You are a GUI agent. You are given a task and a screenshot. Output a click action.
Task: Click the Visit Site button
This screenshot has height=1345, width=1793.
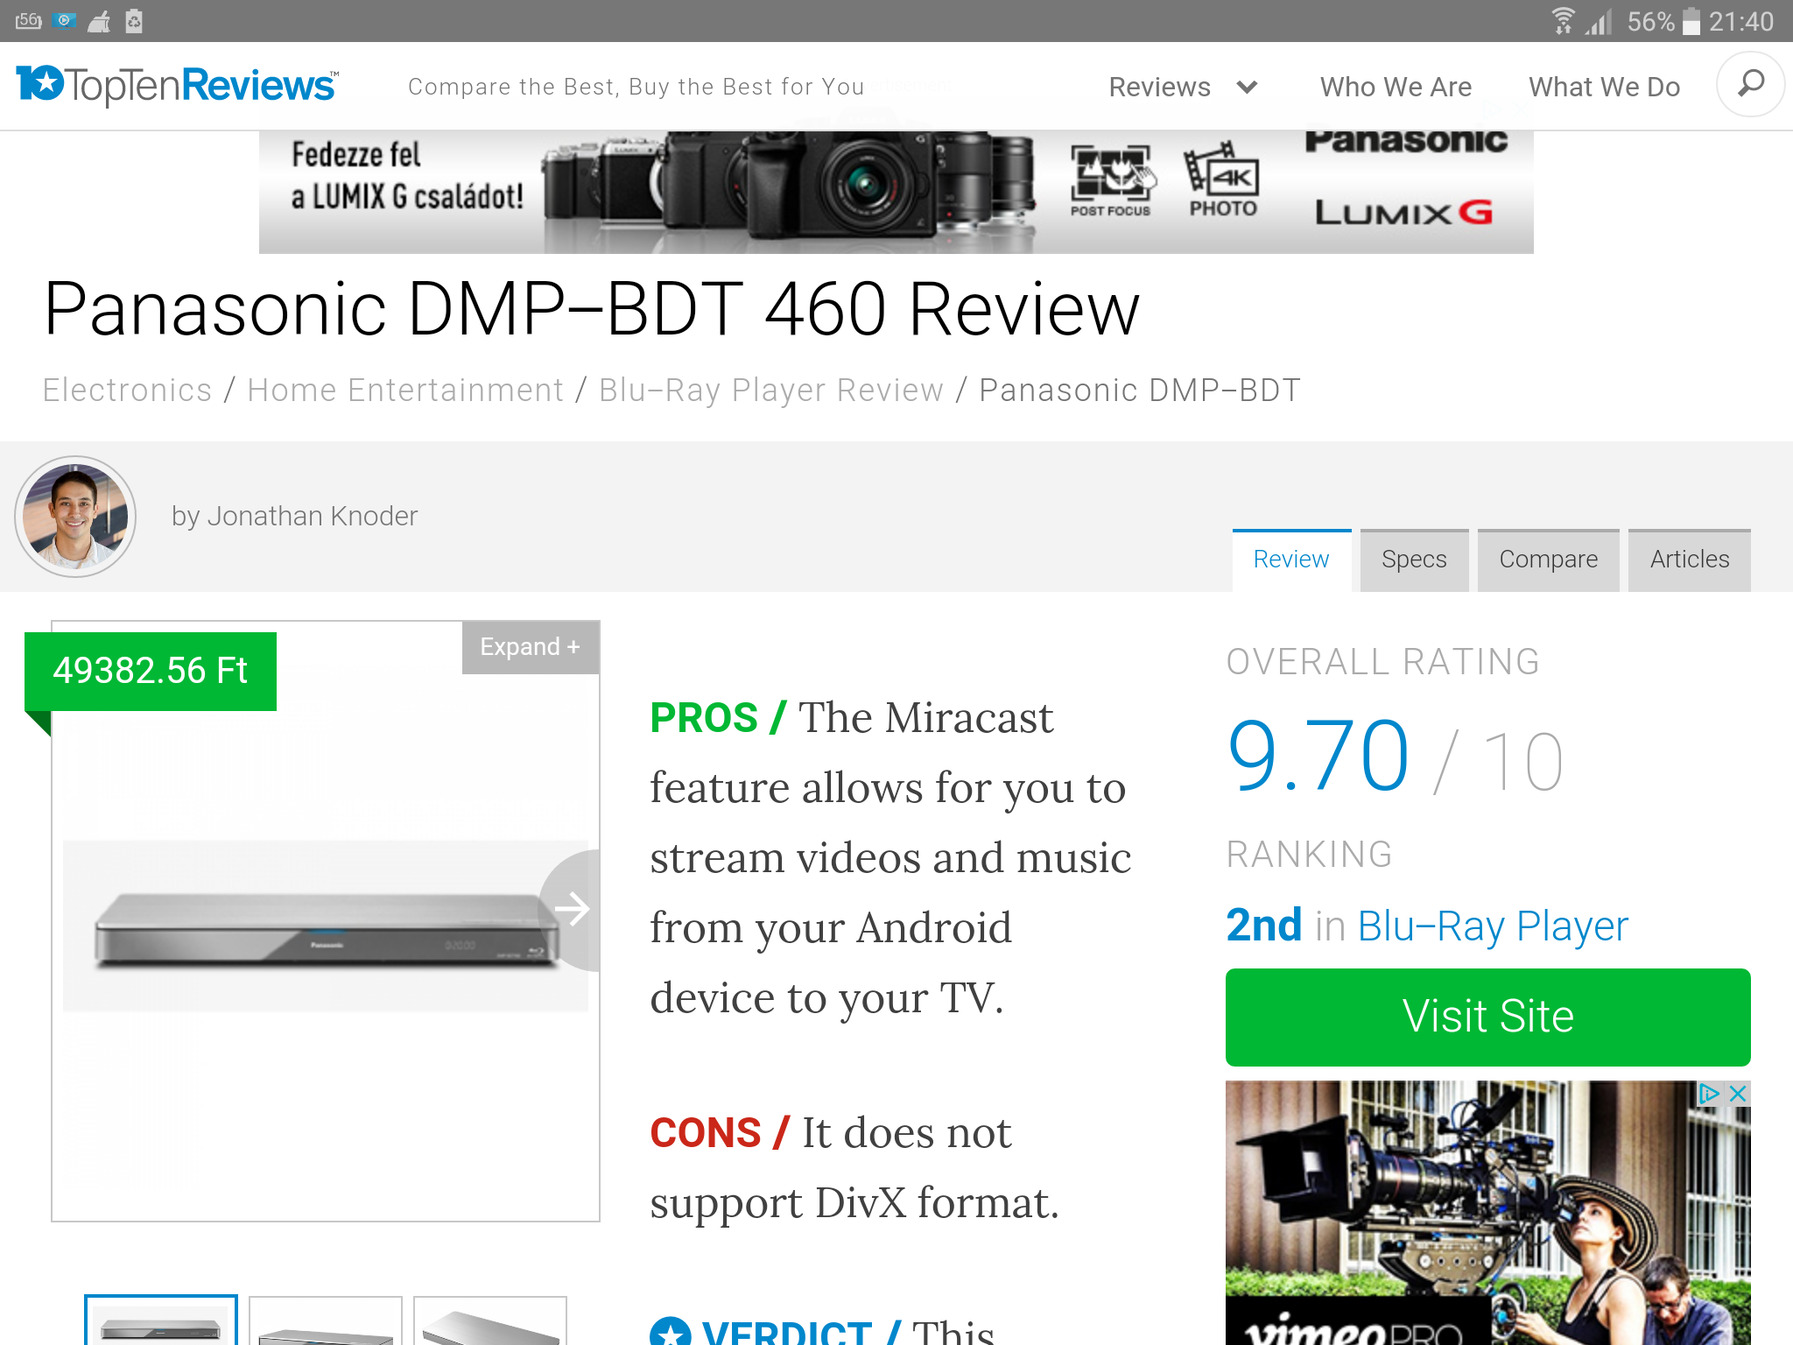click(x=1488, y=1017)
